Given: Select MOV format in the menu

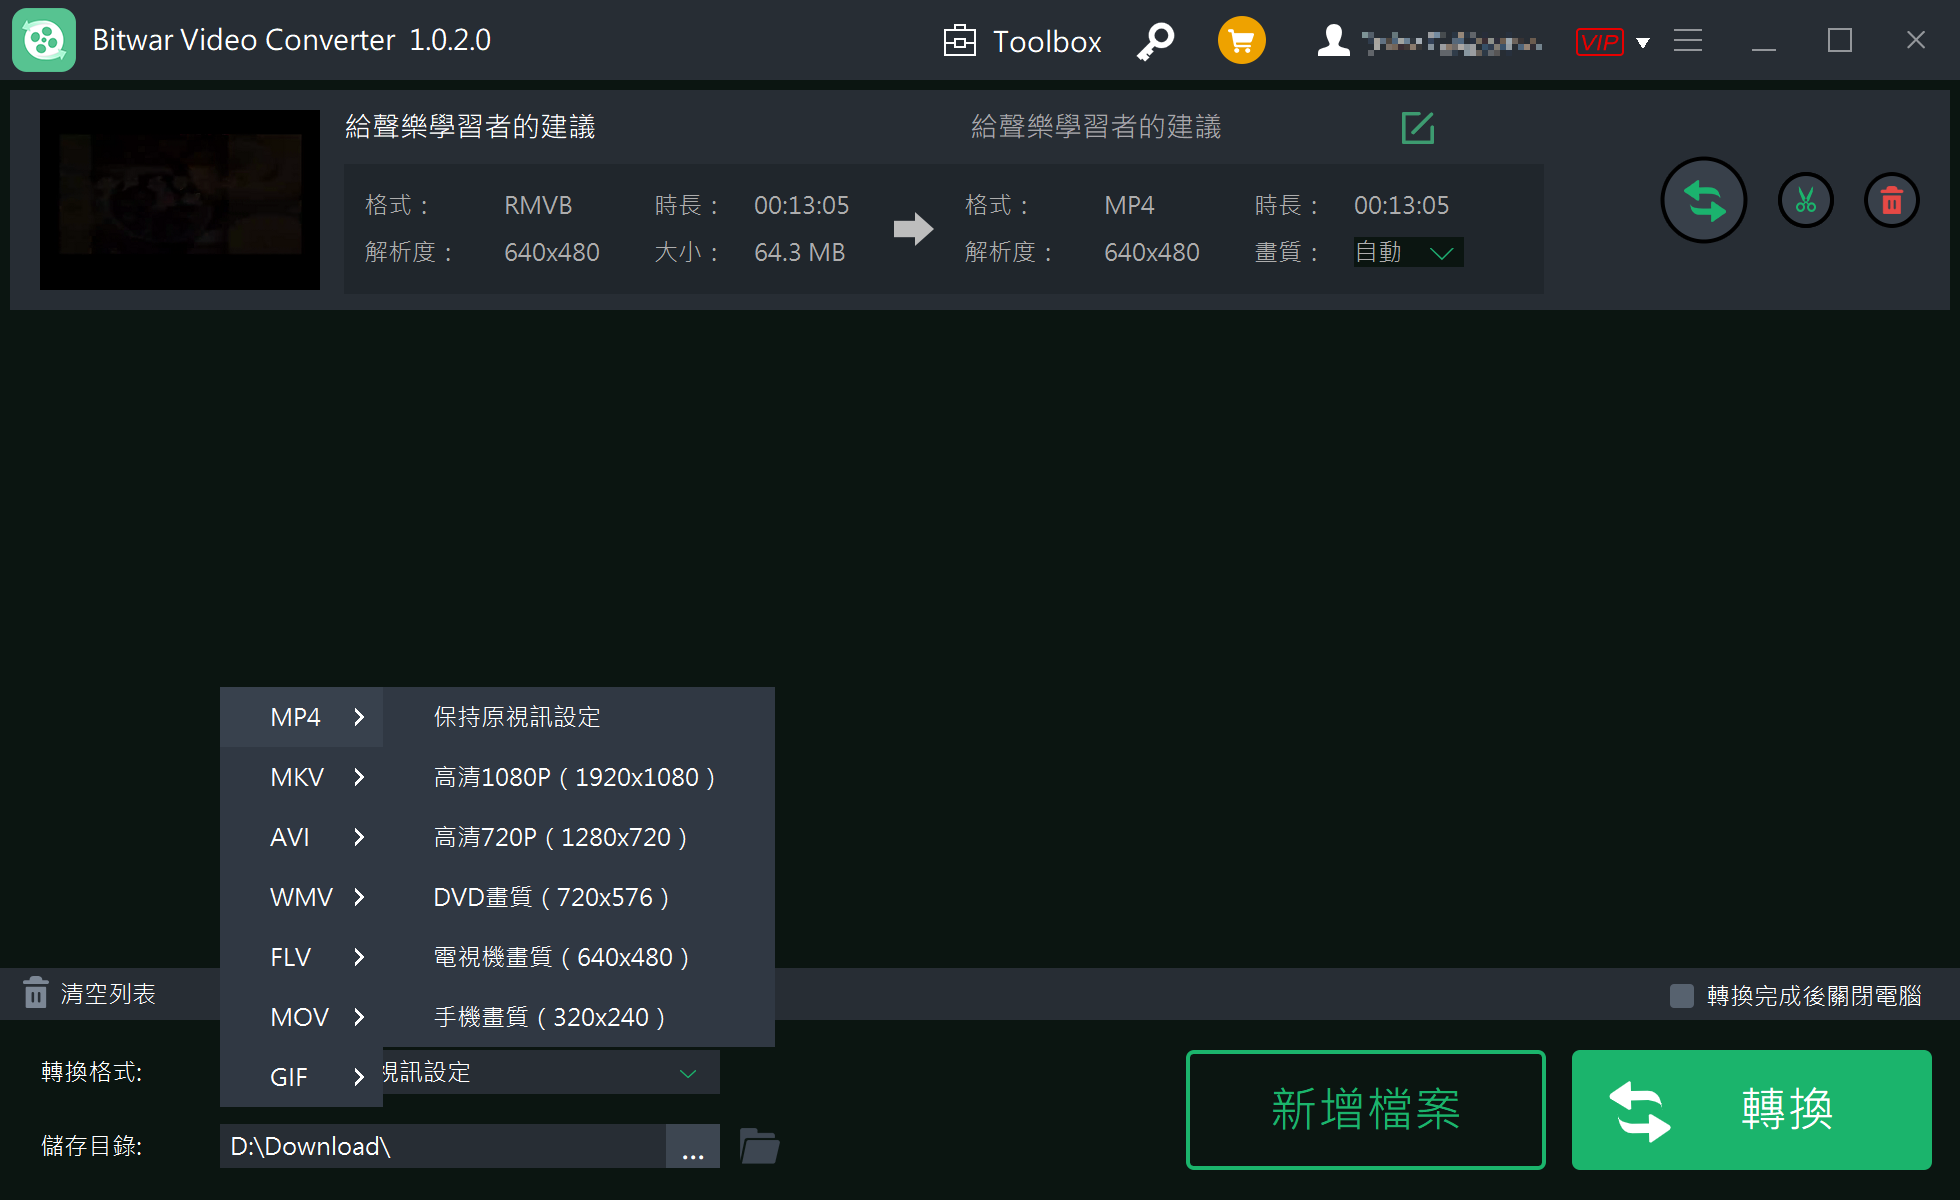Looking at the screenshot, I should 301,1017.
